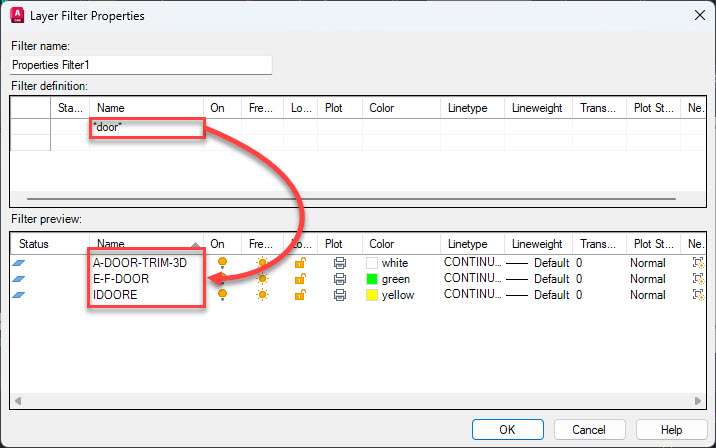Viewport: 716px width, 448px height.
Task: Confirm with the OK button
Action: tap(508, 430)
